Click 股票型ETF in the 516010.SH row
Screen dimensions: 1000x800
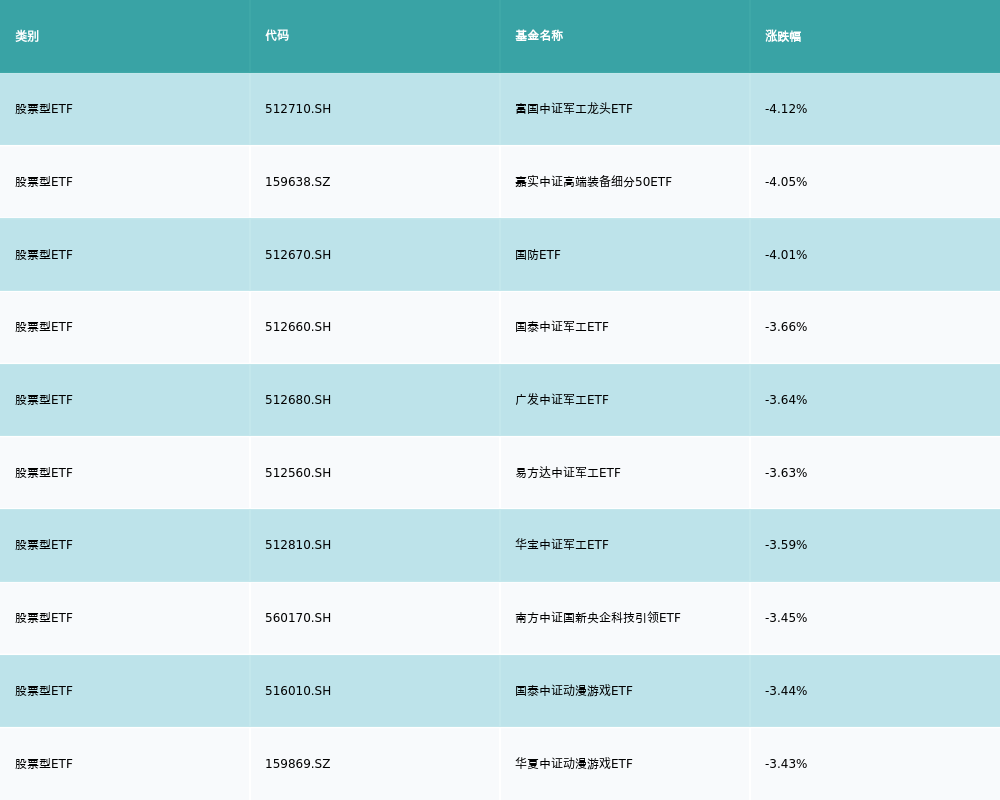44,691
